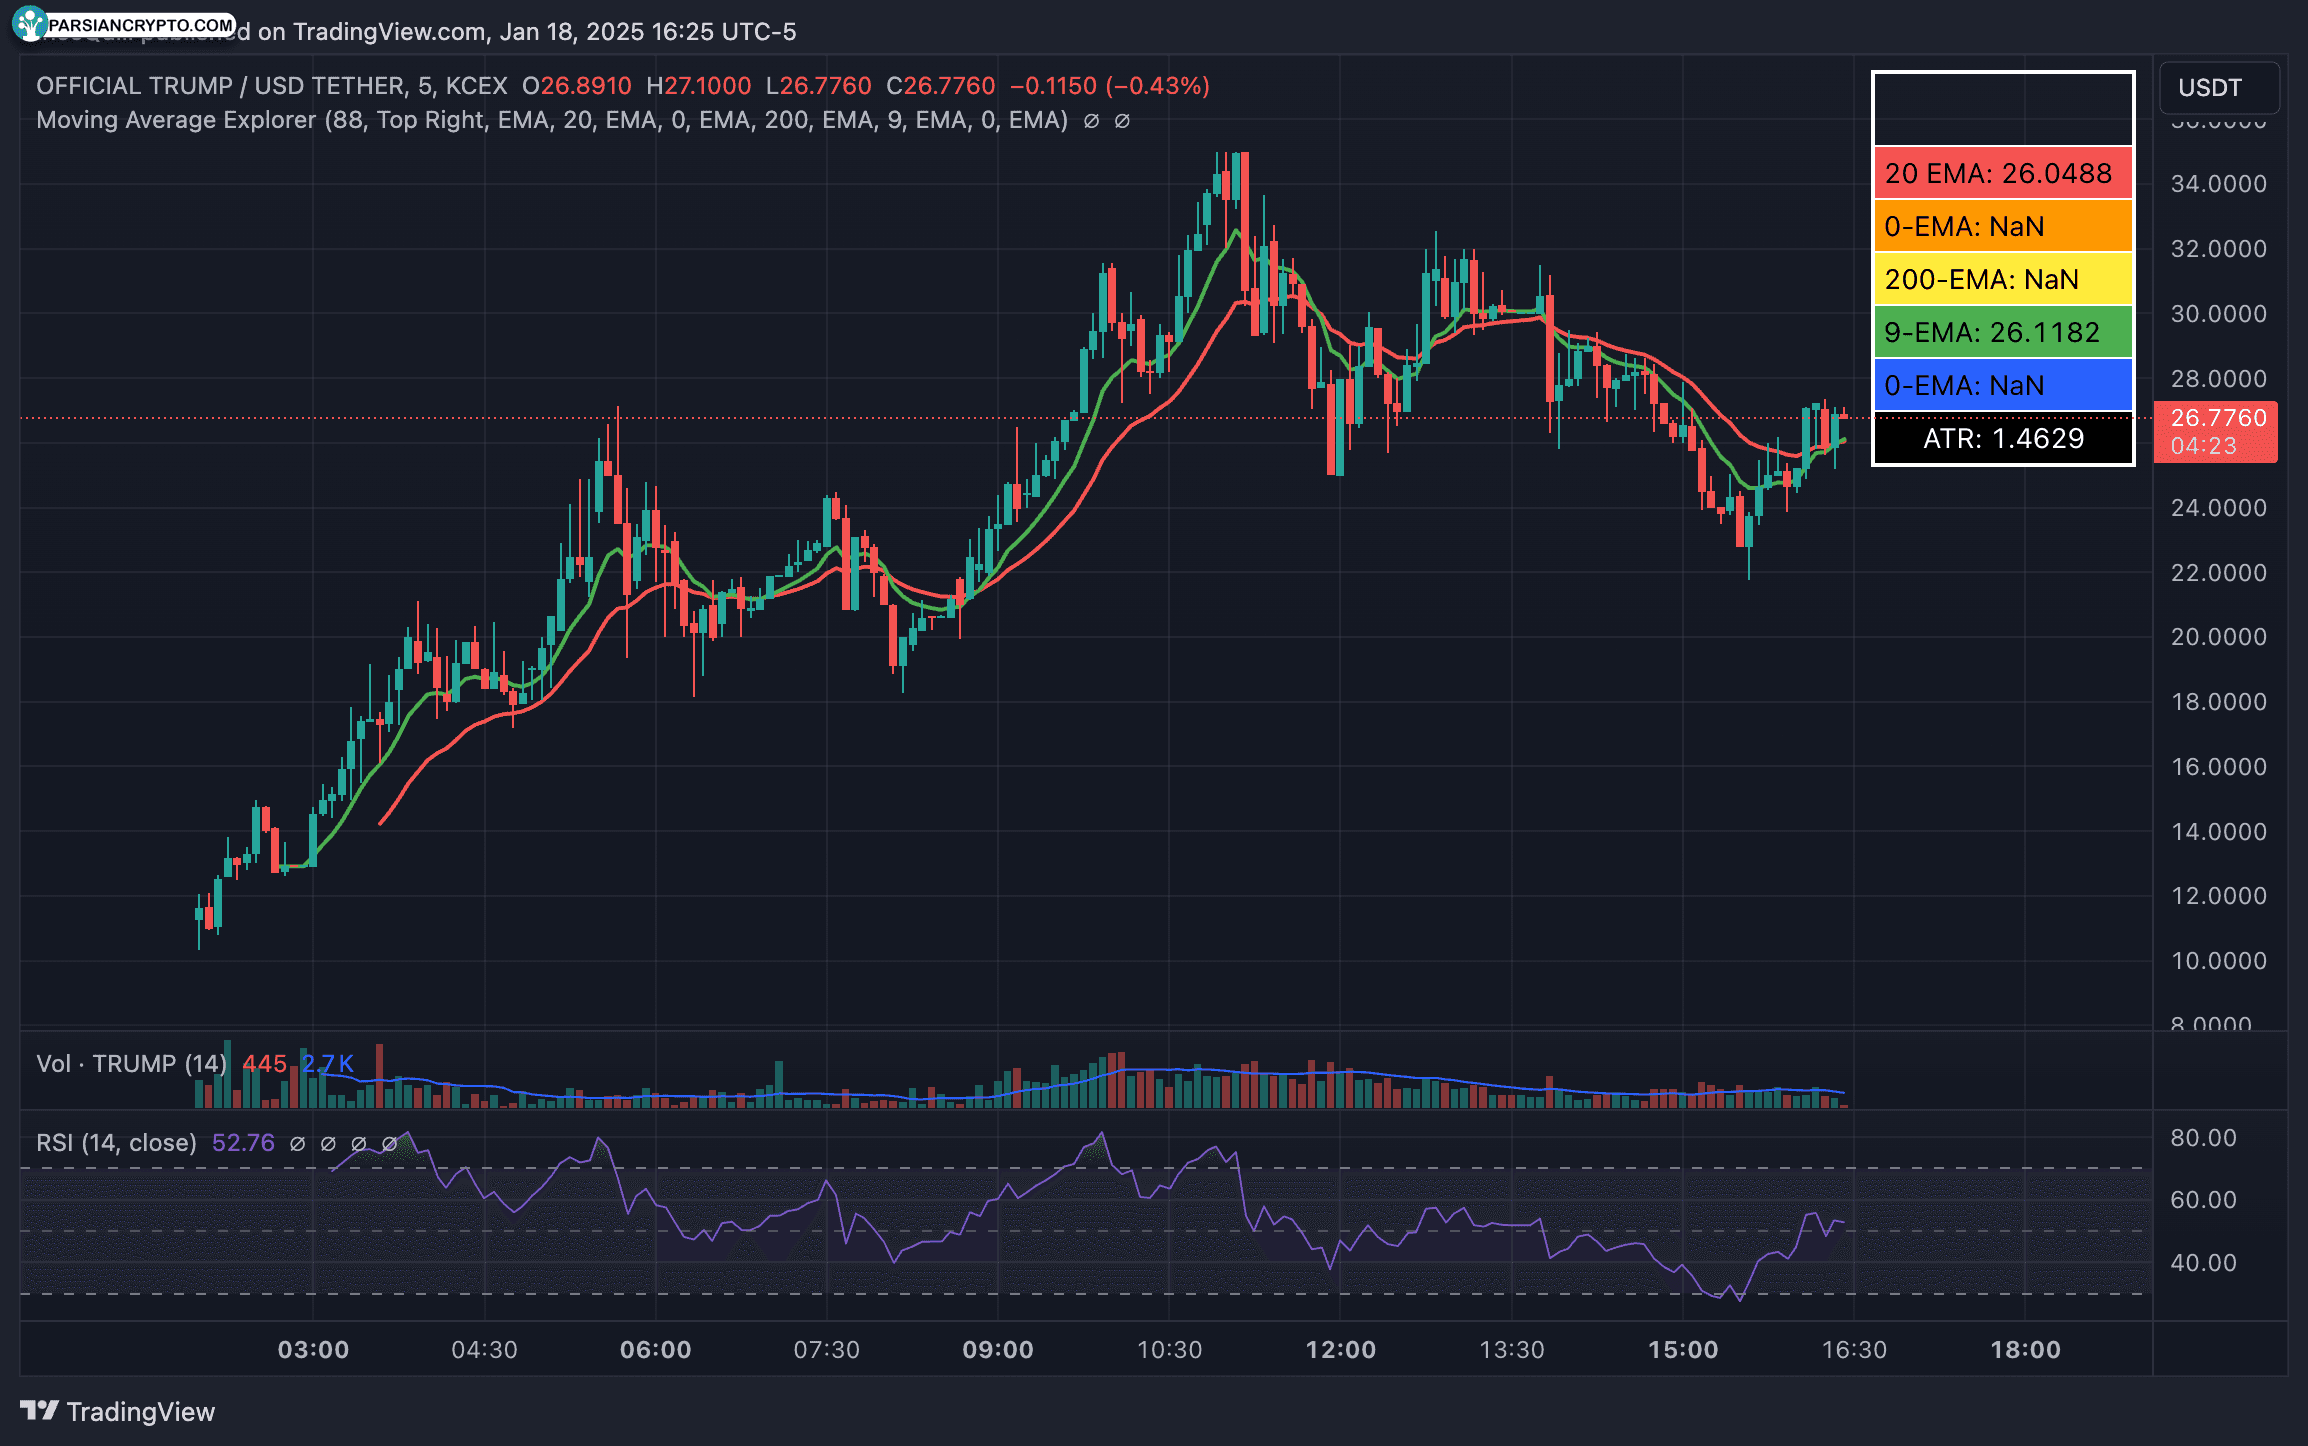2308x1446 pixels.
Task: Click the 12:00 time axis label
Action: tap(1340, 1350)
